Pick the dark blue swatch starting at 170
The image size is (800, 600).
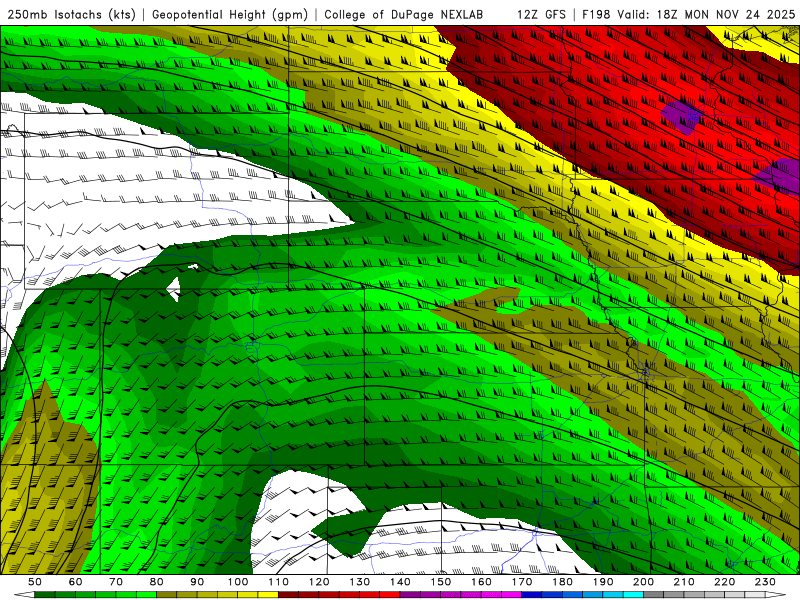[x=532, y=594]
